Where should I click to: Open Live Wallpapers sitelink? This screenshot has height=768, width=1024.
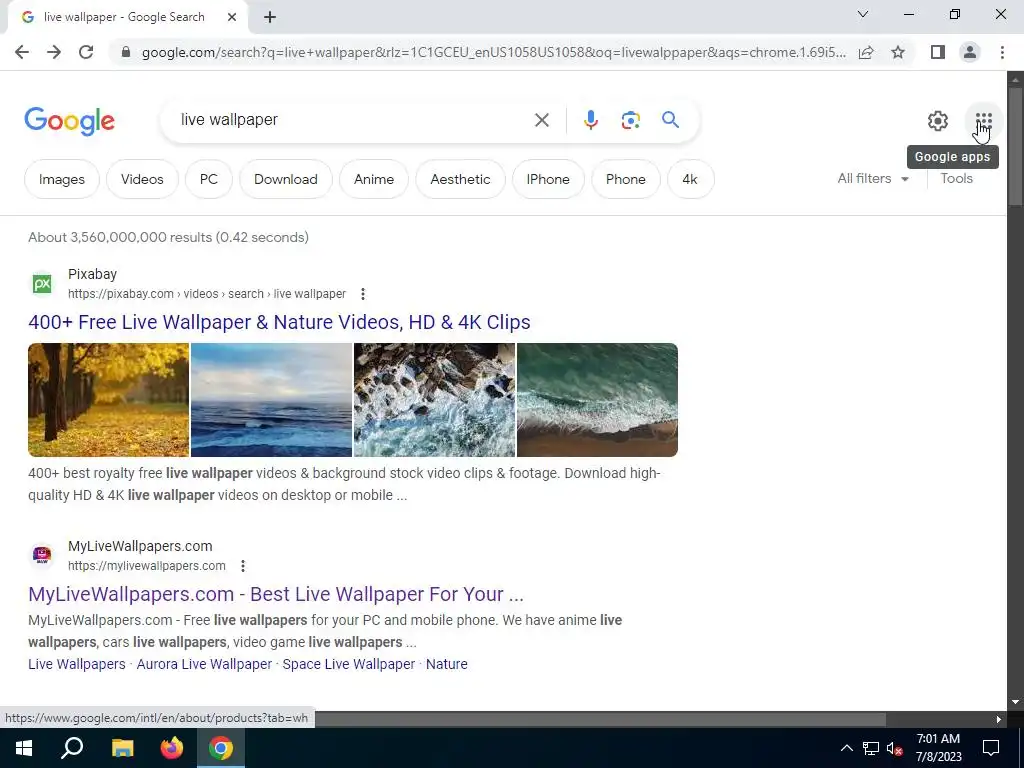click(x=76, y=664)
